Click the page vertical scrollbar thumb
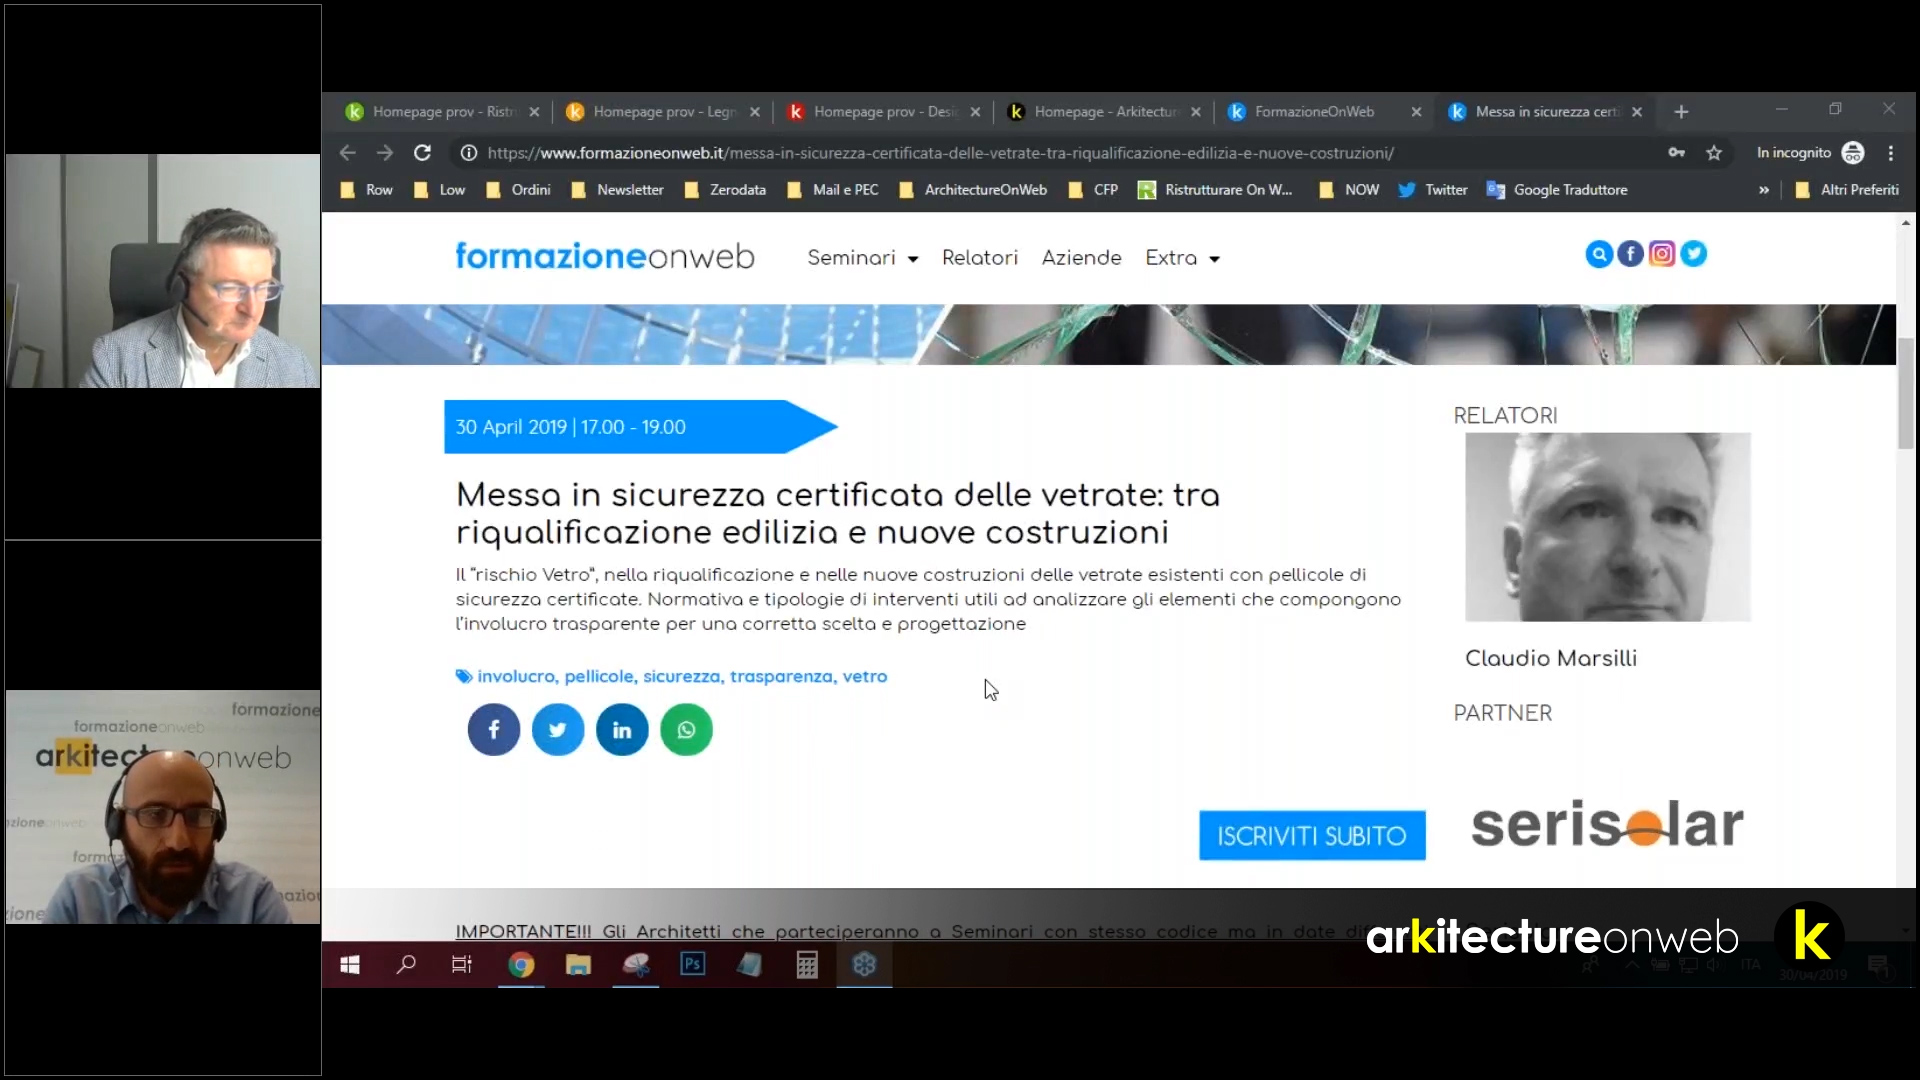 [1906, 393]
